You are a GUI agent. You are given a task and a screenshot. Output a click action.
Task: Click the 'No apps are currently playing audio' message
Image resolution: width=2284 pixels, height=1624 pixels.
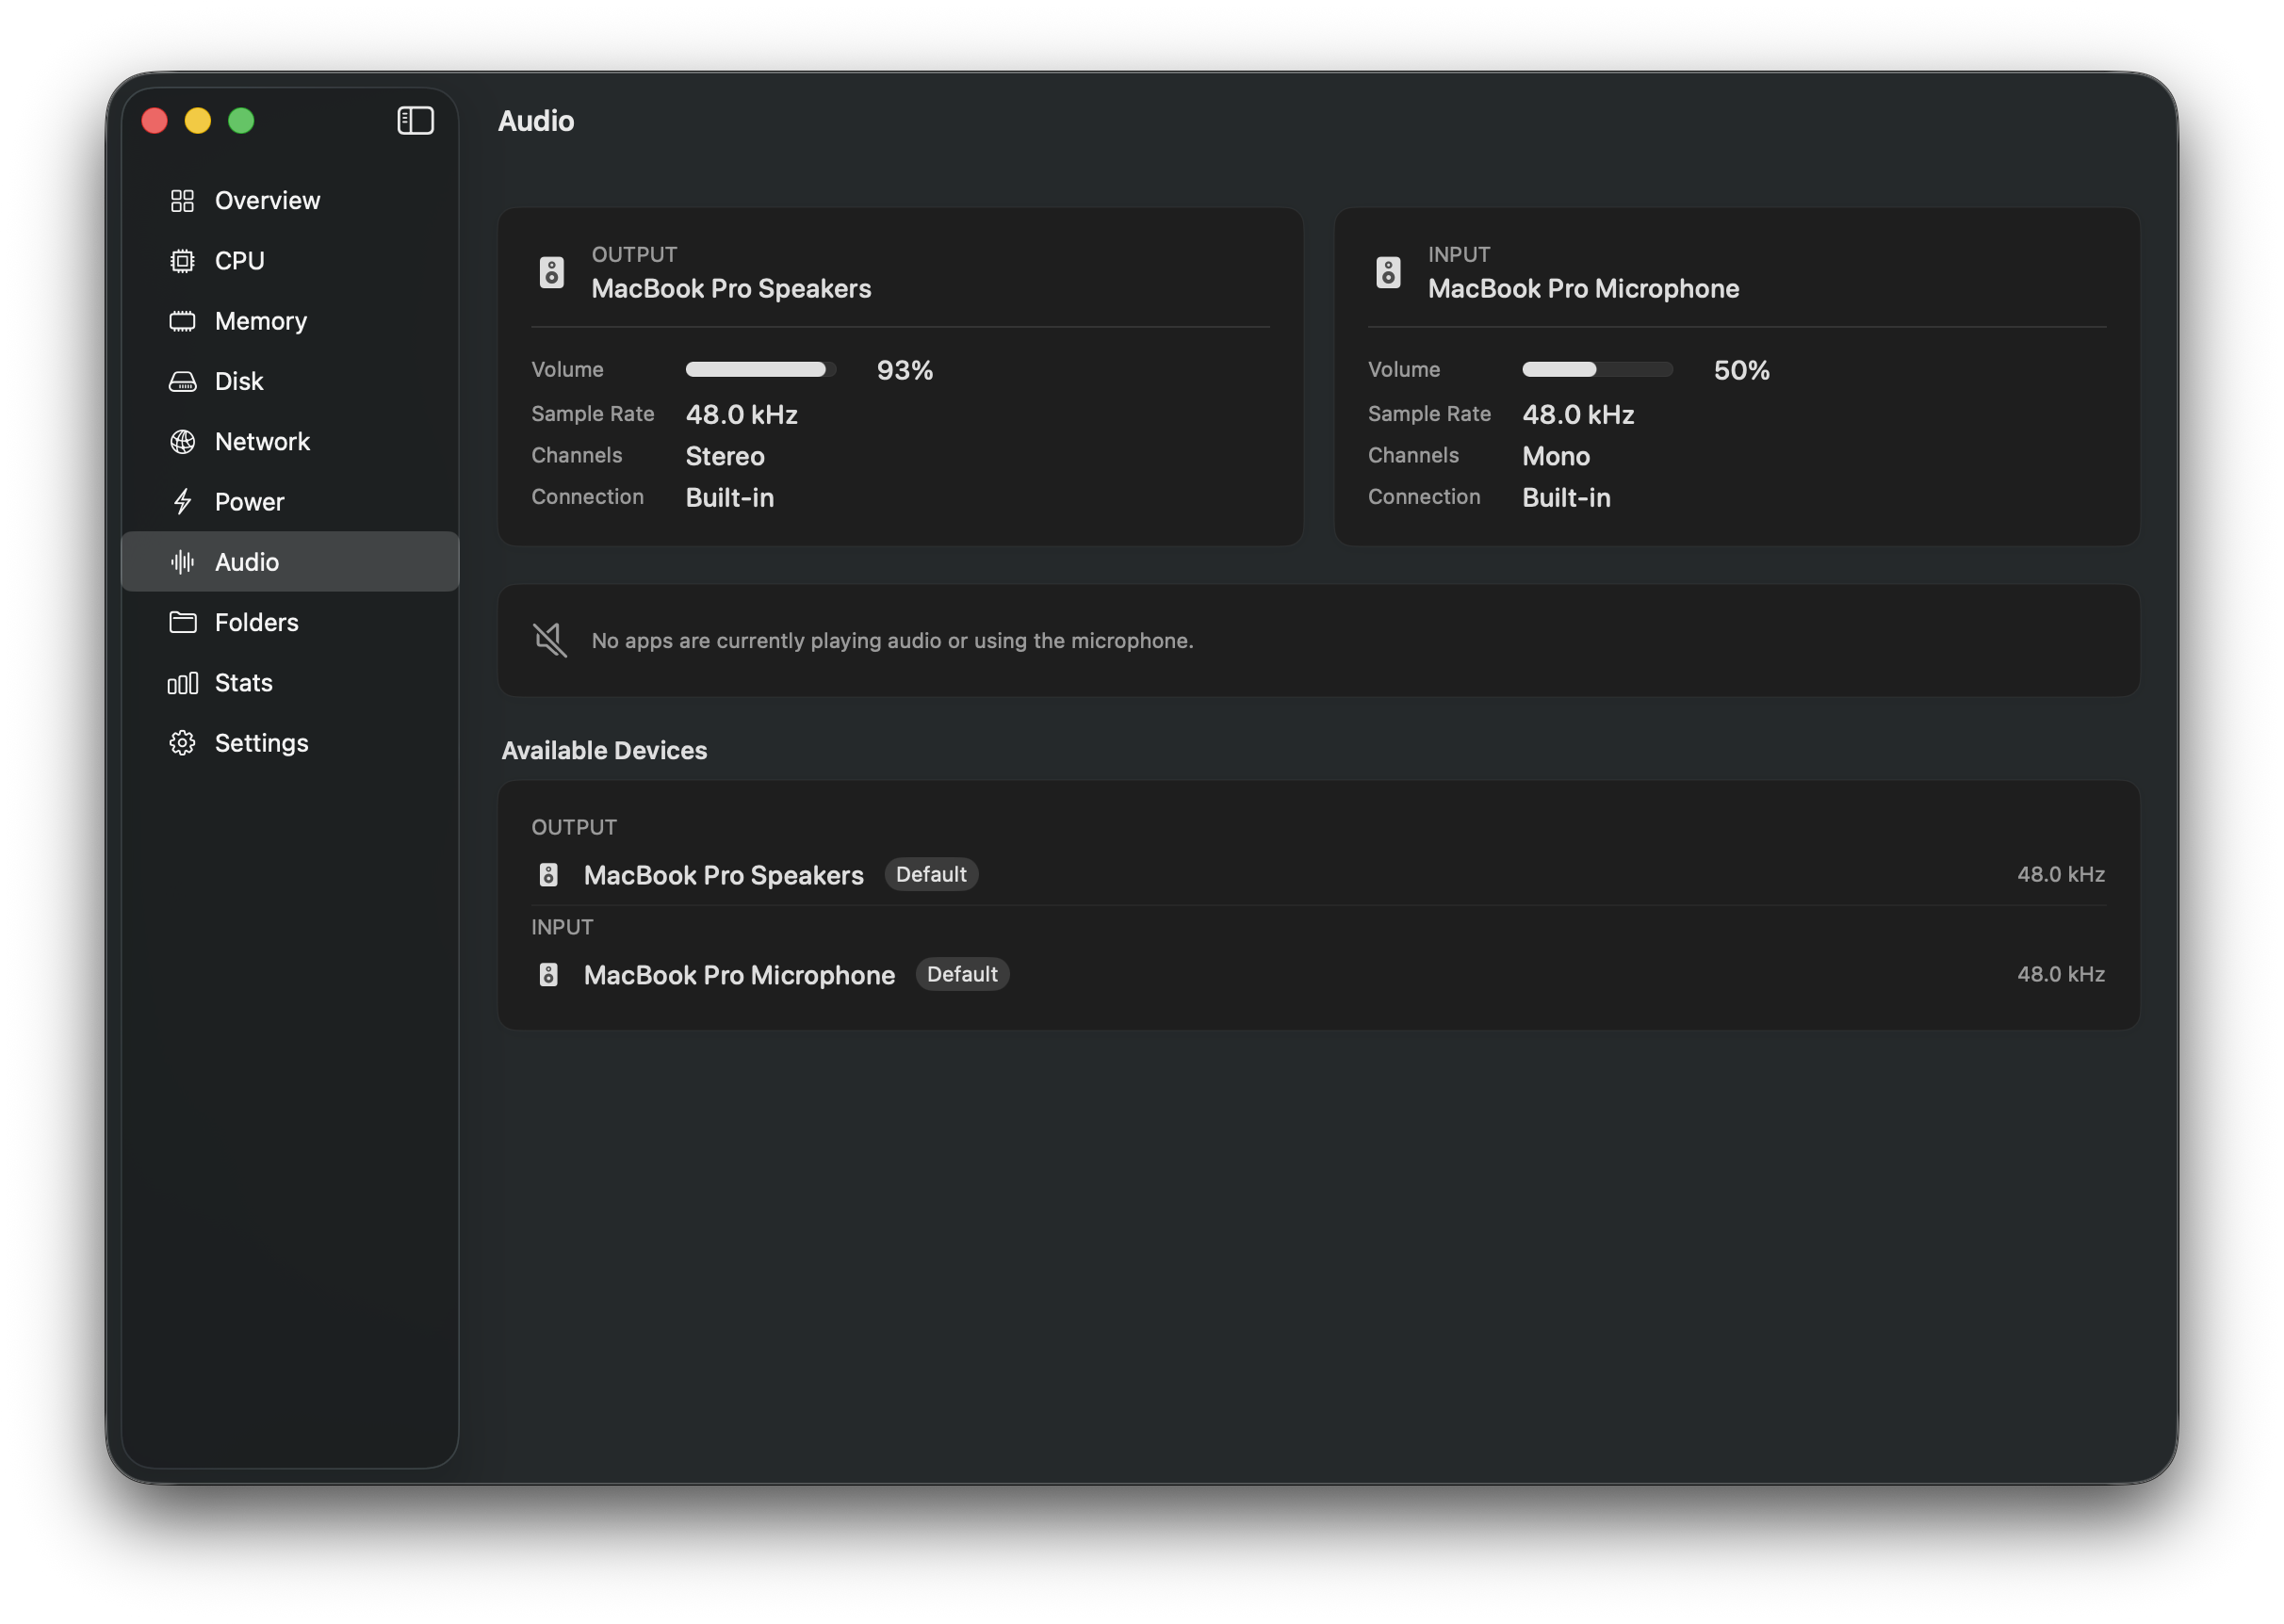click(892, 641)
